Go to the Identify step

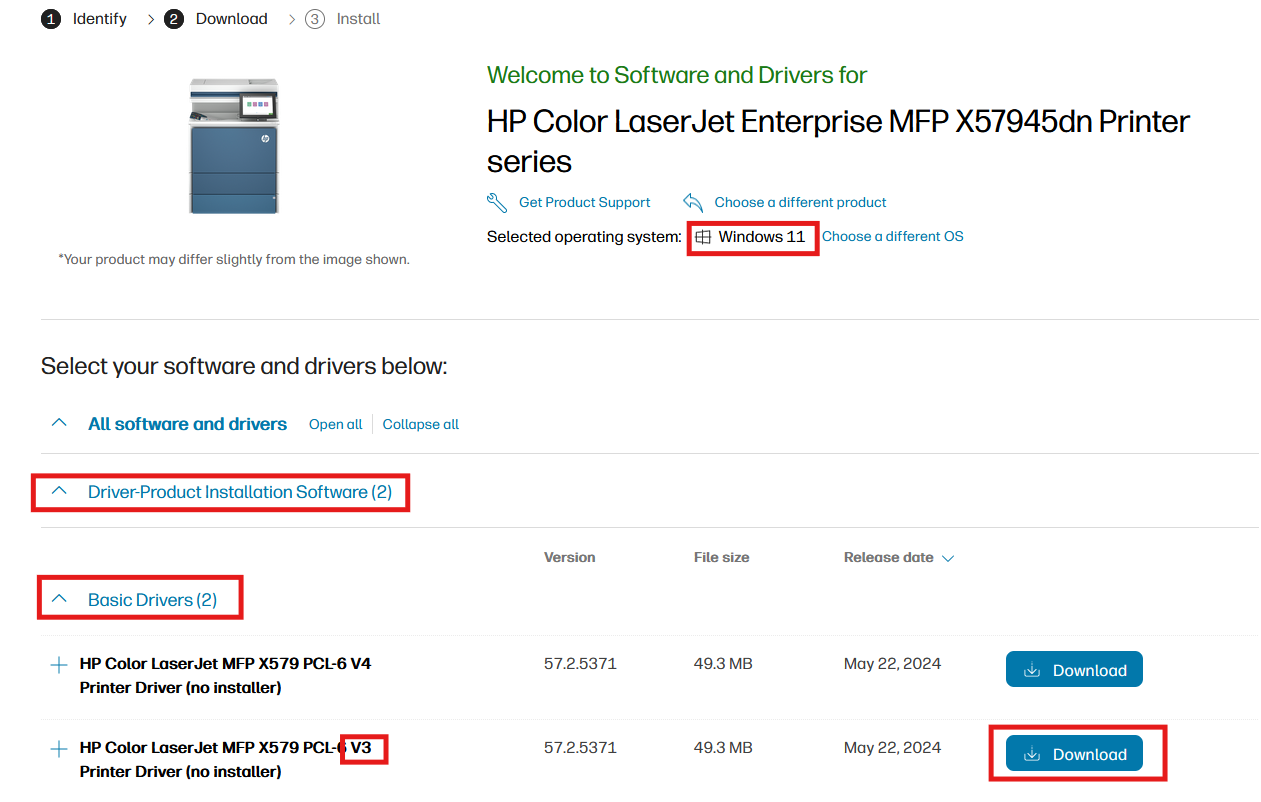pyautogui.click(x=100, y=19)
